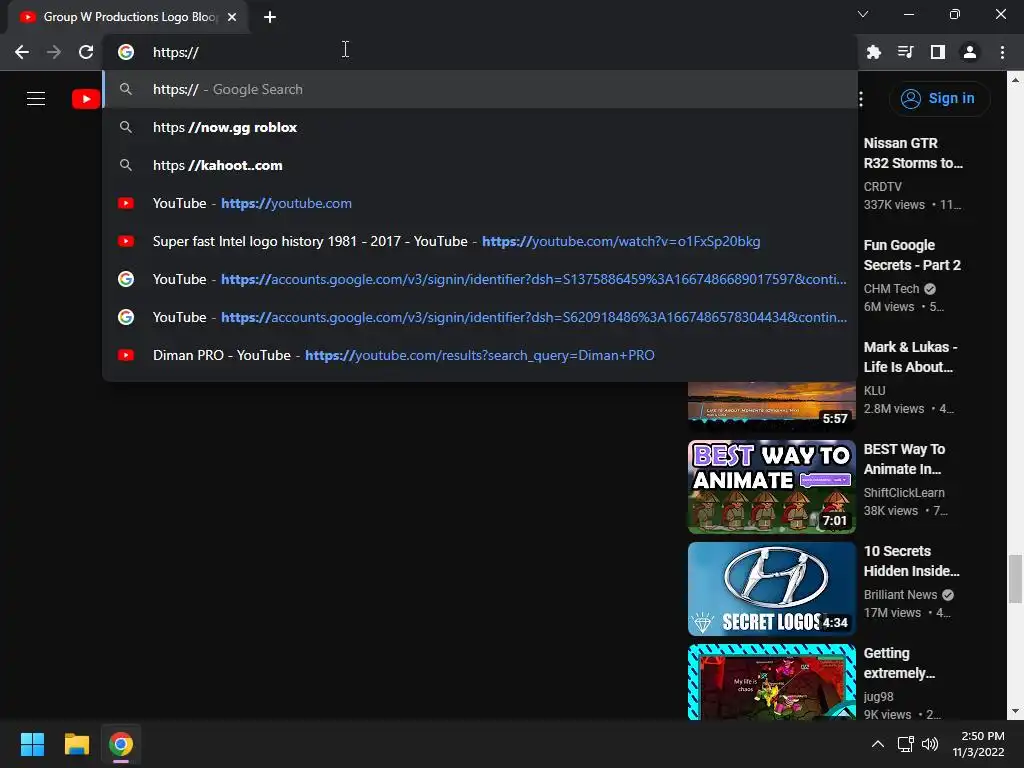Select the YouTube signin suggestion with S1375886459
Screen dimensions: 1024x768
click(x=480, y=279)
